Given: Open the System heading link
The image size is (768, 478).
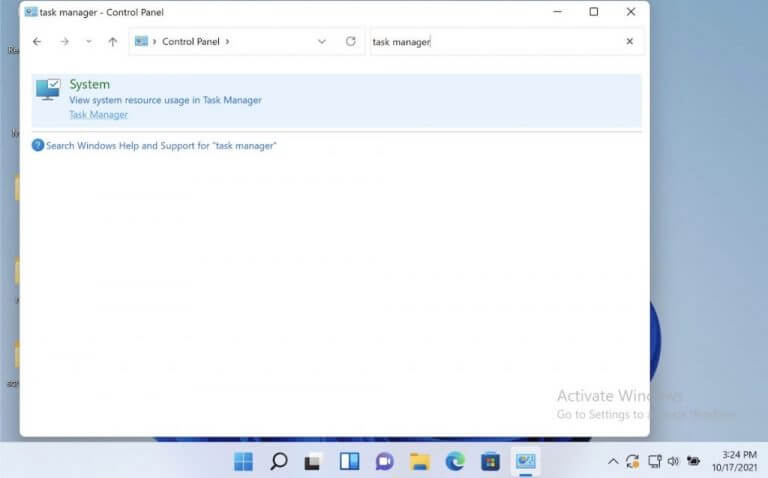Looking at the screenshot, I should [90, 84].
